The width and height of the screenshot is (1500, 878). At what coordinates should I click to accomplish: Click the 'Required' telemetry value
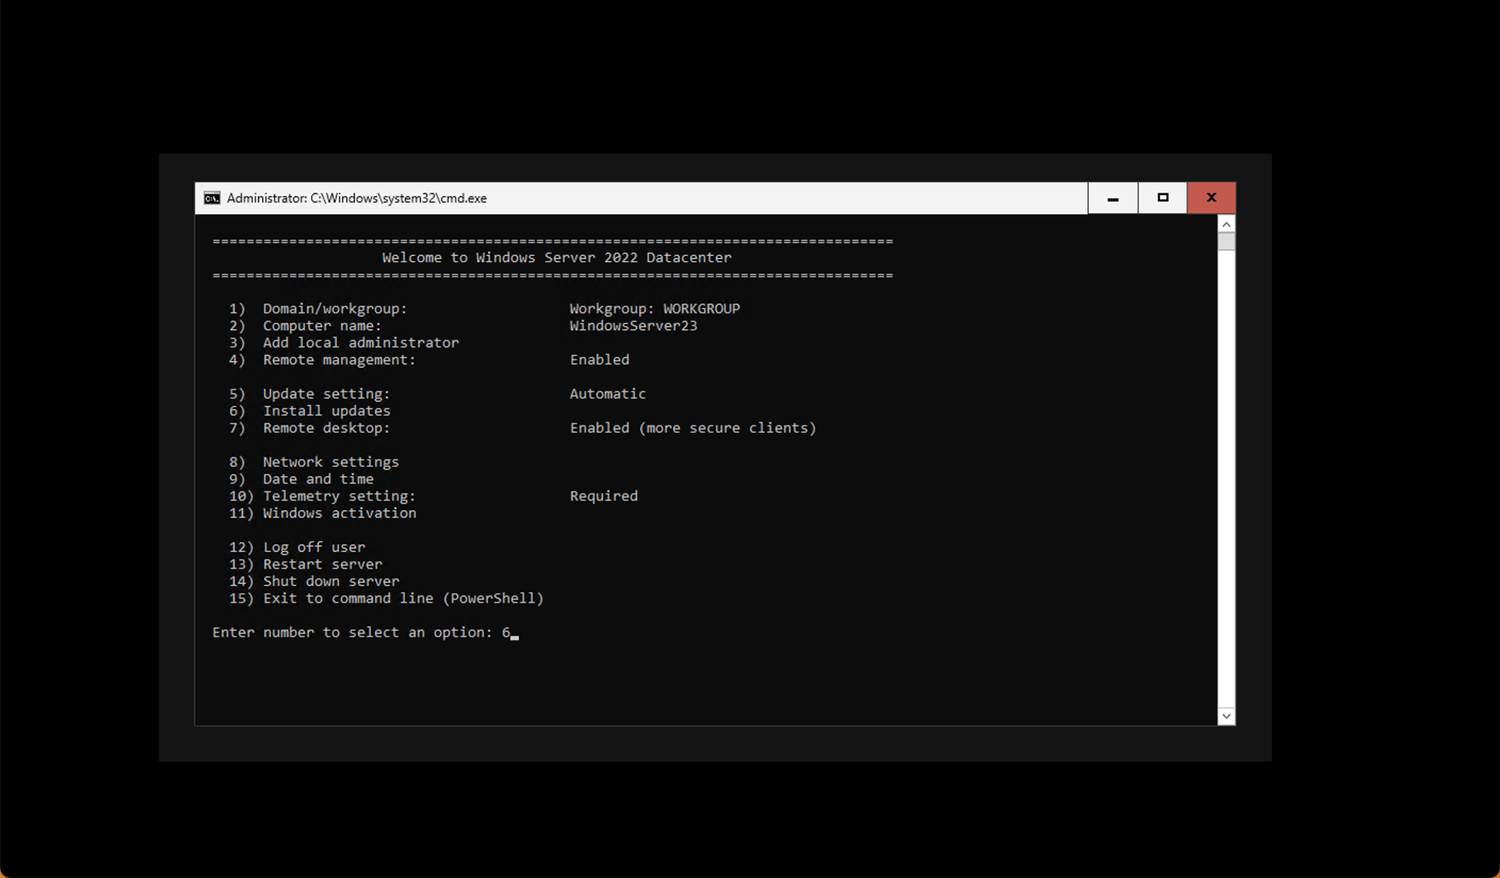pyautogui.click(x=604, y=496)
